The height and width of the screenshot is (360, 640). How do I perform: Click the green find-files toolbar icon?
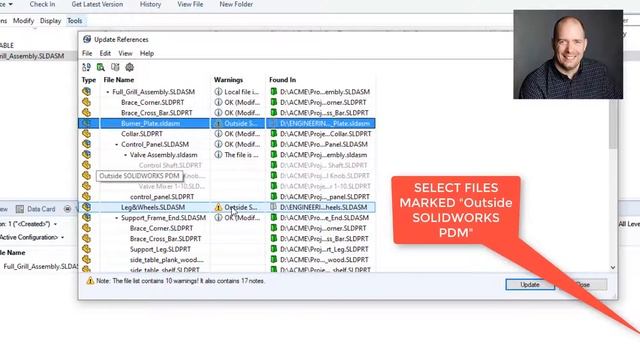pyautogui.click(x=101, y=67)
